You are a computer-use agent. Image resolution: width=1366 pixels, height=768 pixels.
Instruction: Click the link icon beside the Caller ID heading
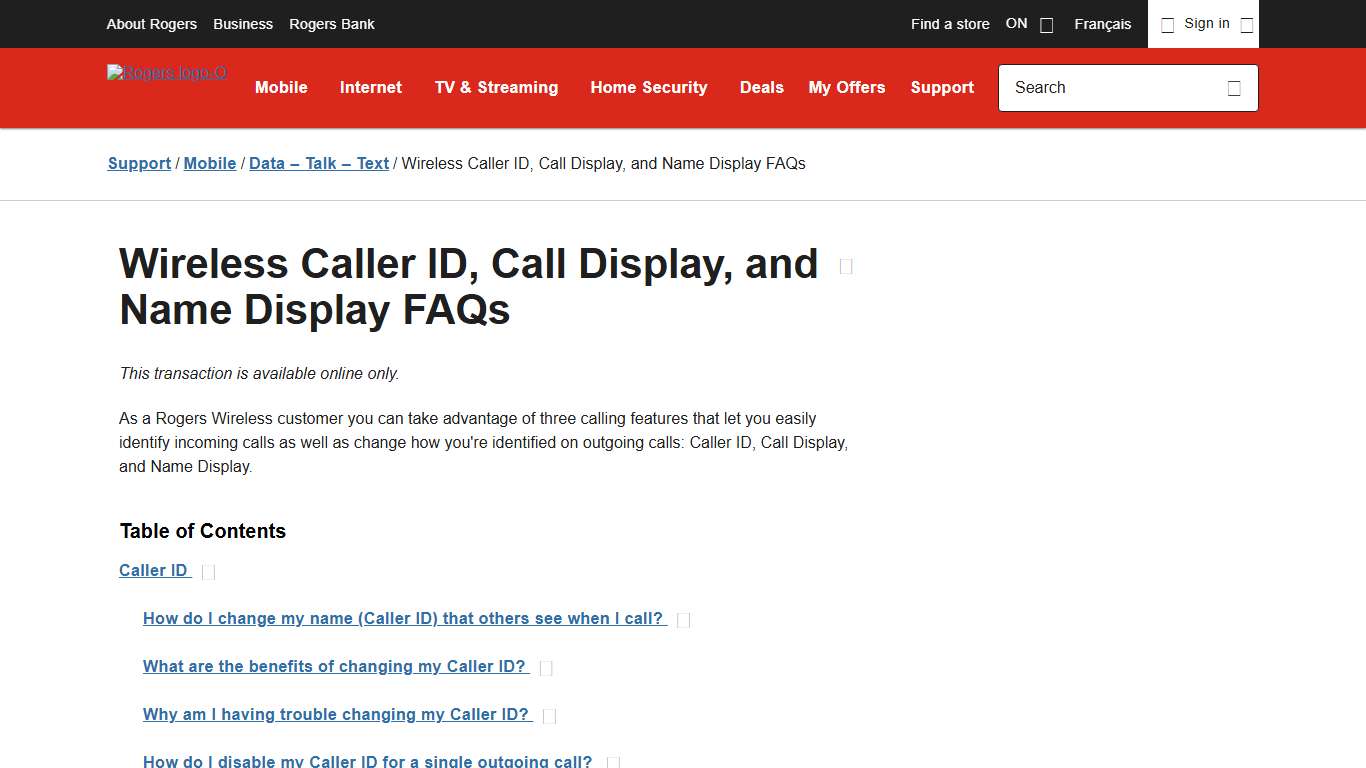208,571
